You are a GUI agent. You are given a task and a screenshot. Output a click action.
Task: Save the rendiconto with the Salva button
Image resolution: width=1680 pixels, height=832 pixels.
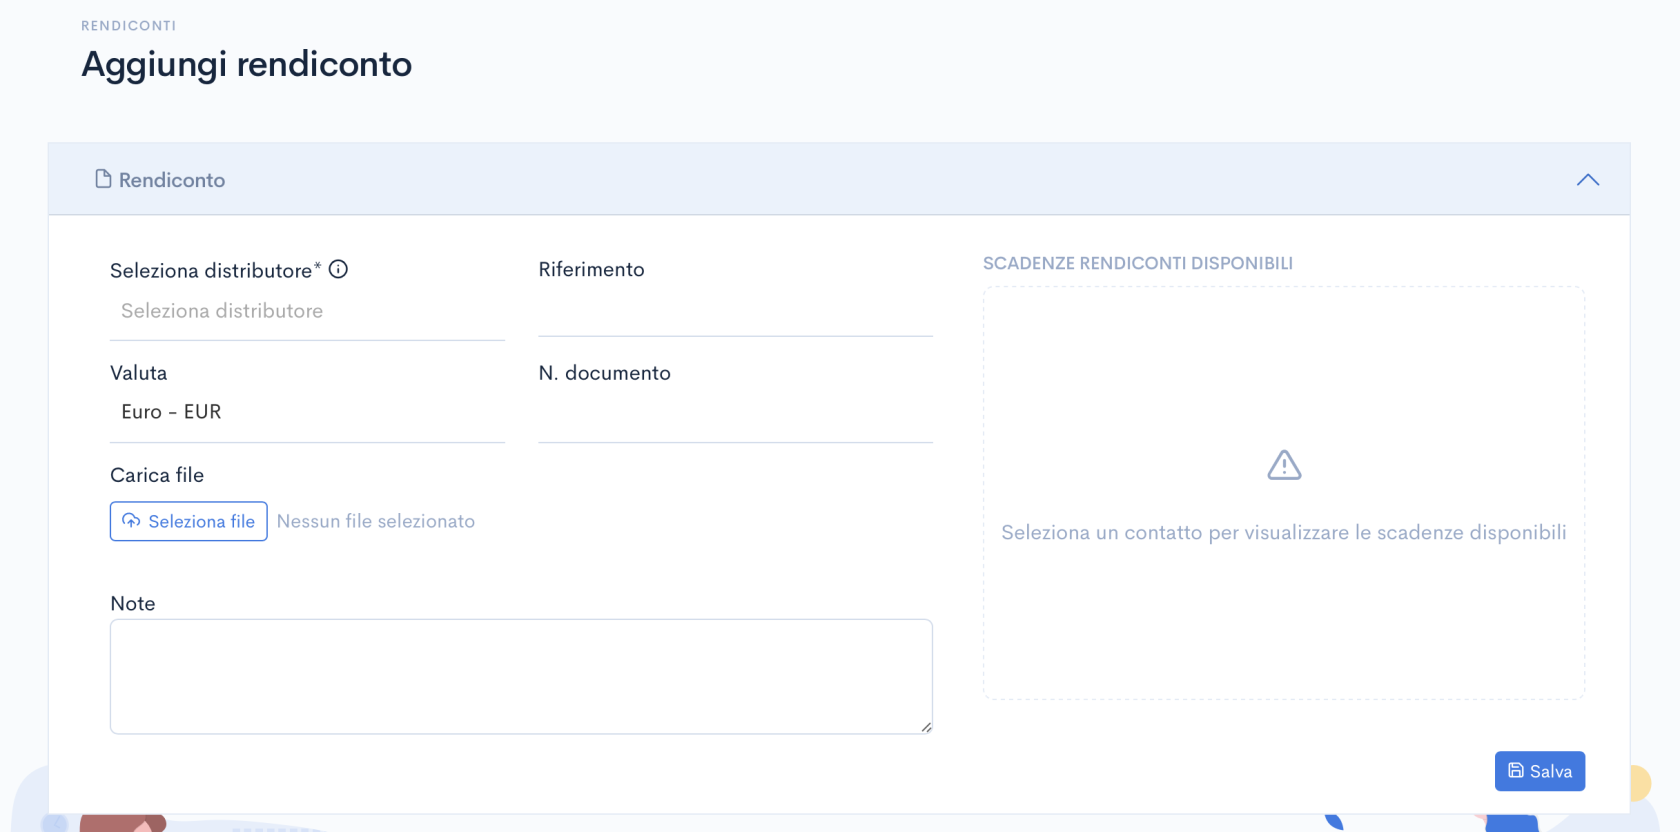[1540, 771]
